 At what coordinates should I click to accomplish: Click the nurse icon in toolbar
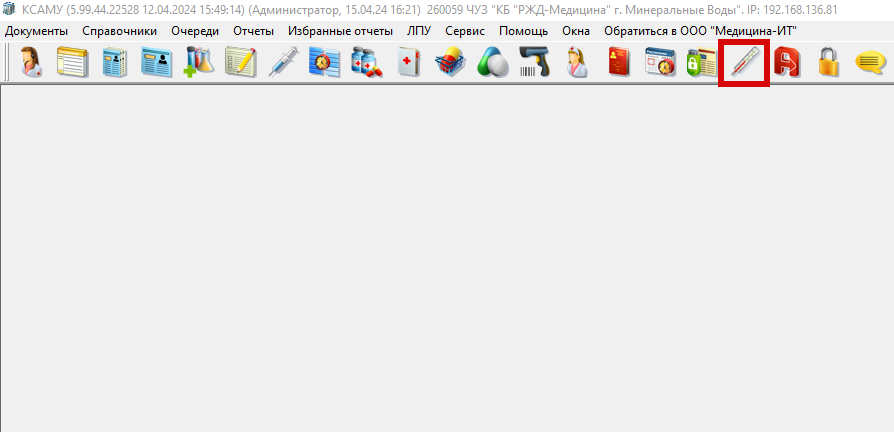[x=577, y=65]
